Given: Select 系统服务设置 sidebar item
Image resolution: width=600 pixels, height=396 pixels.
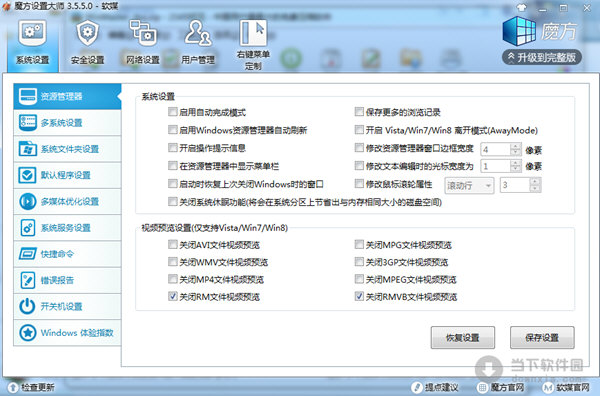Looking at the screenshot, I should coord(67,228).
